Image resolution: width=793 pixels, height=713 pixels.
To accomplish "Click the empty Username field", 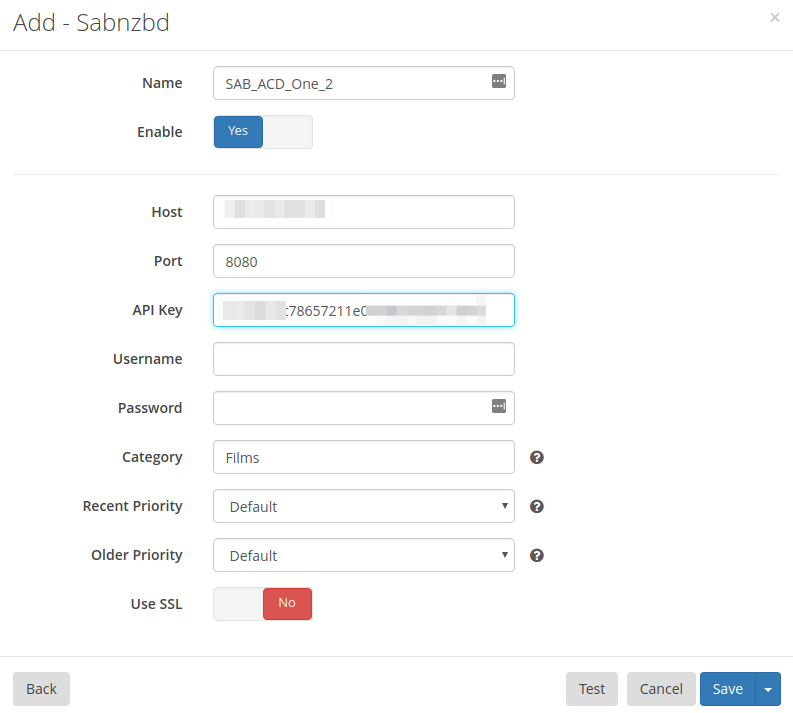I will pyautogui.click(x=364, y=359).
